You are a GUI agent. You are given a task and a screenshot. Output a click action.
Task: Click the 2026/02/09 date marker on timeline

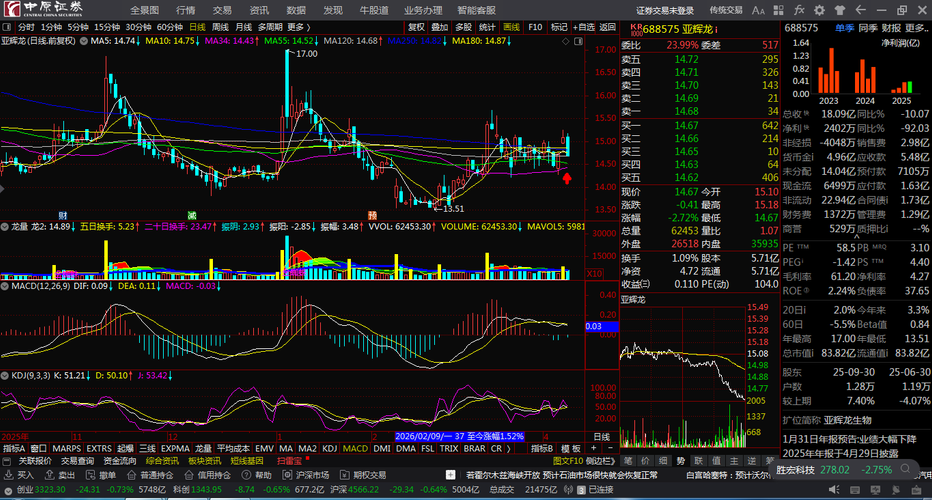tap(459, 436)
